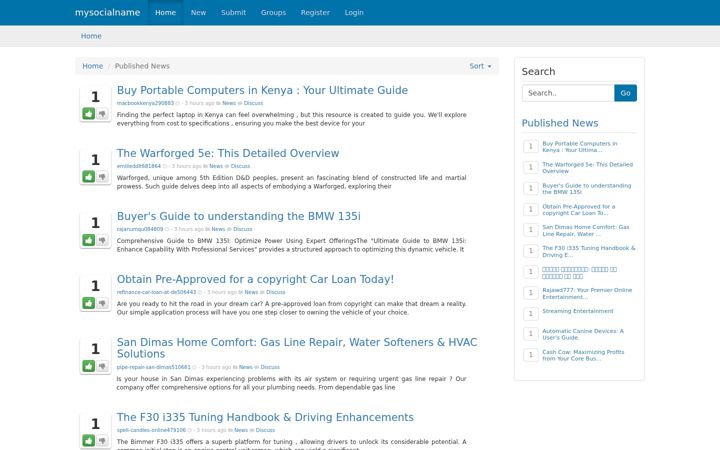Open sidebar link San Dimas Home Comfort
The width and height of the screenshot is (720, 450).
click(x=585, y=231)
